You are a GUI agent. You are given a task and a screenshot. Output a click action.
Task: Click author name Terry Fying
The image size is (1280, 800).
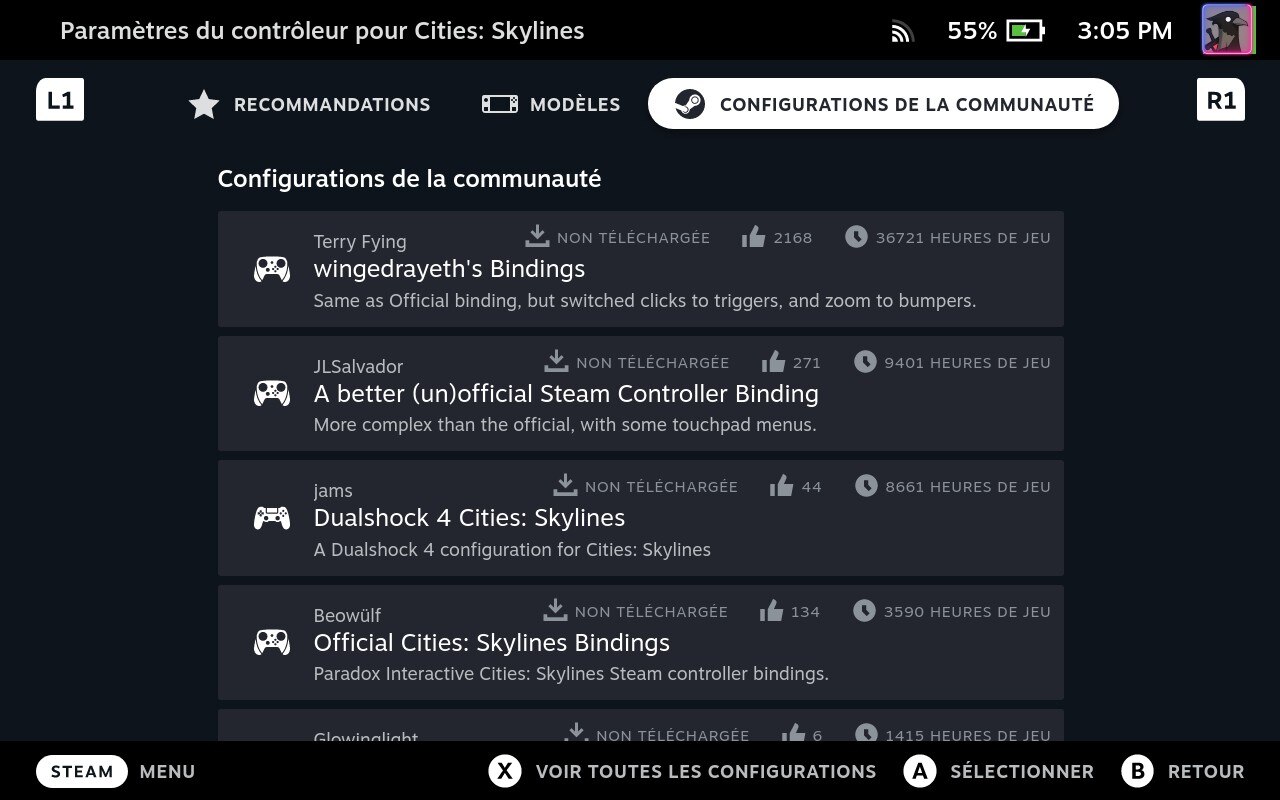(x=360, y=242)
